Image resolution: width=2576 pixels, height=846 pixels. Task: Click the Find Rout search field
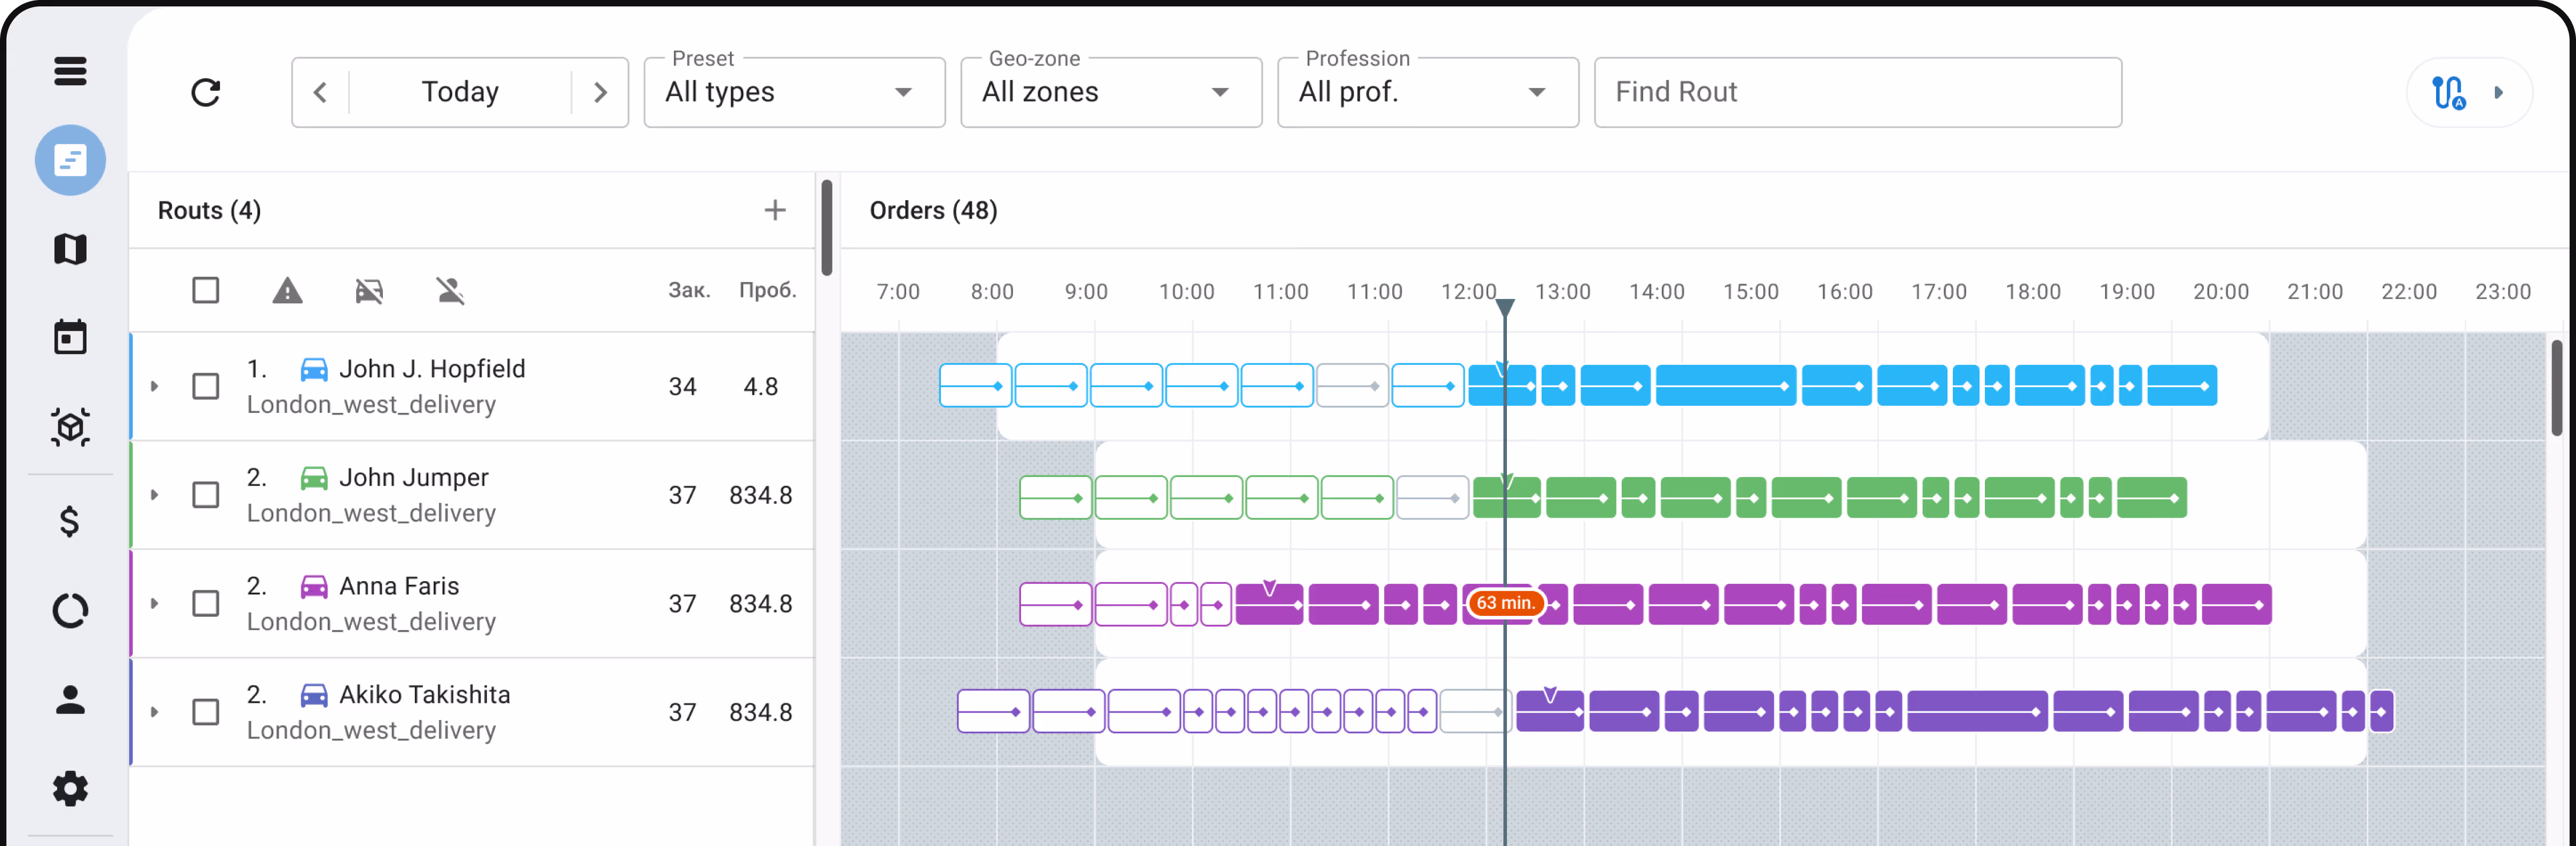tap(1857, 93)
